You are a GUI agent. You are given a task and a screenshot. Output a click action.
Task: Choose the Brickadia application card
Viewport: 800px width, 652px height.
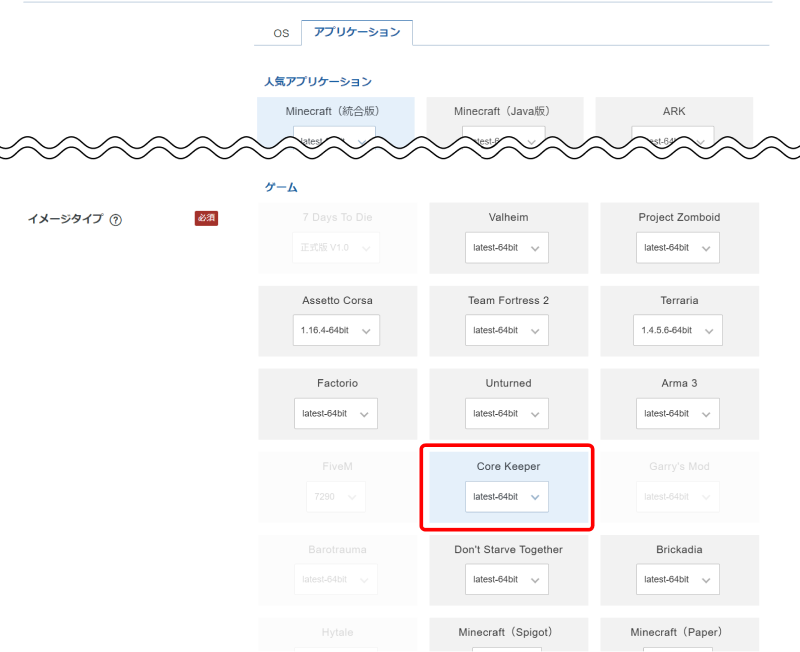click(x=678, y=549)
